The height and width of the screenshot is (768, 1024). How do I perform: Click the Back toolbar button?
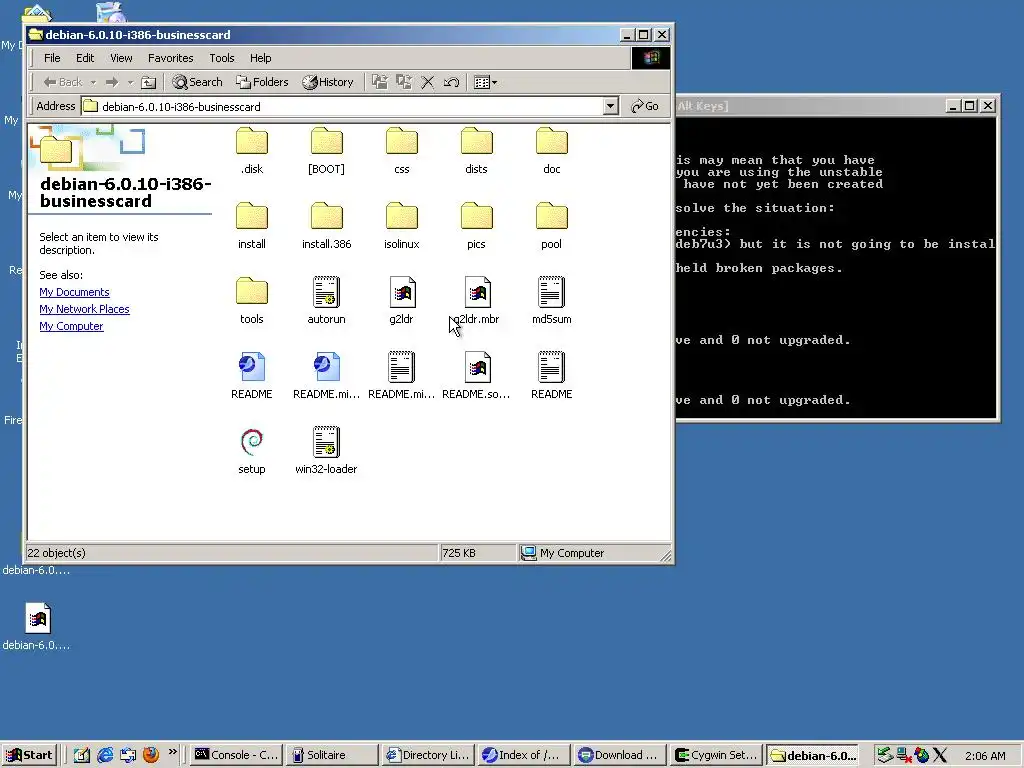[x=62, y=82]
